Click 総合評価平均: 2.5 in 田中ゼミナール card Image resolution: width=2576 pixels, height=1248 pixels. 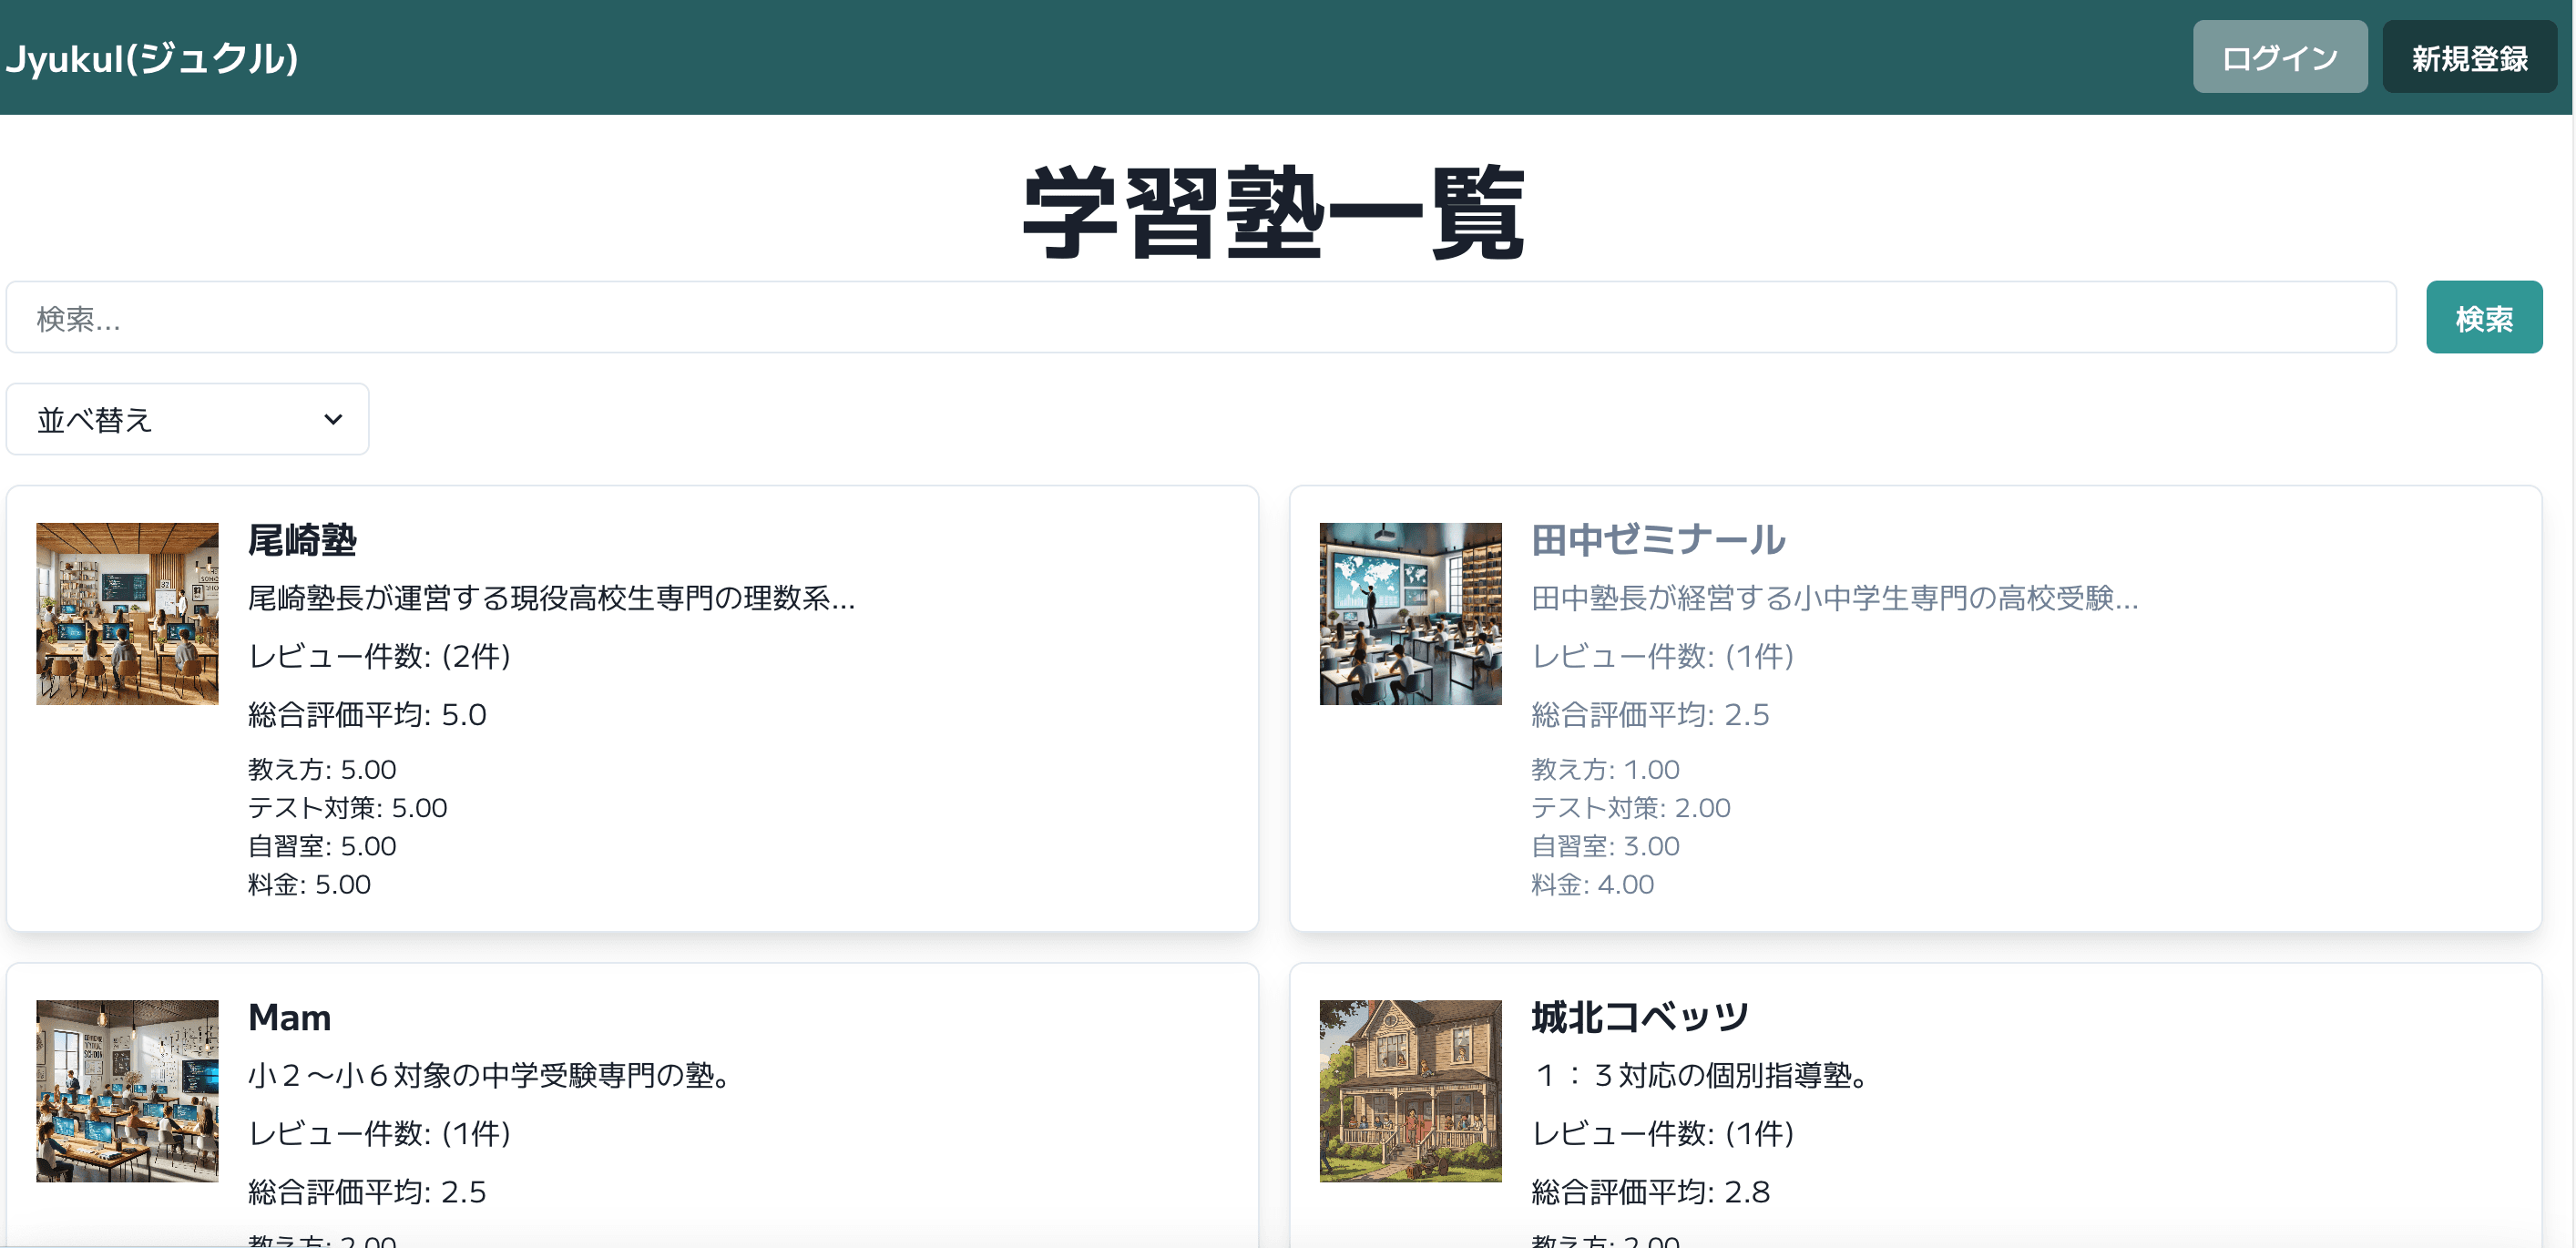[x=1650, y=715]
